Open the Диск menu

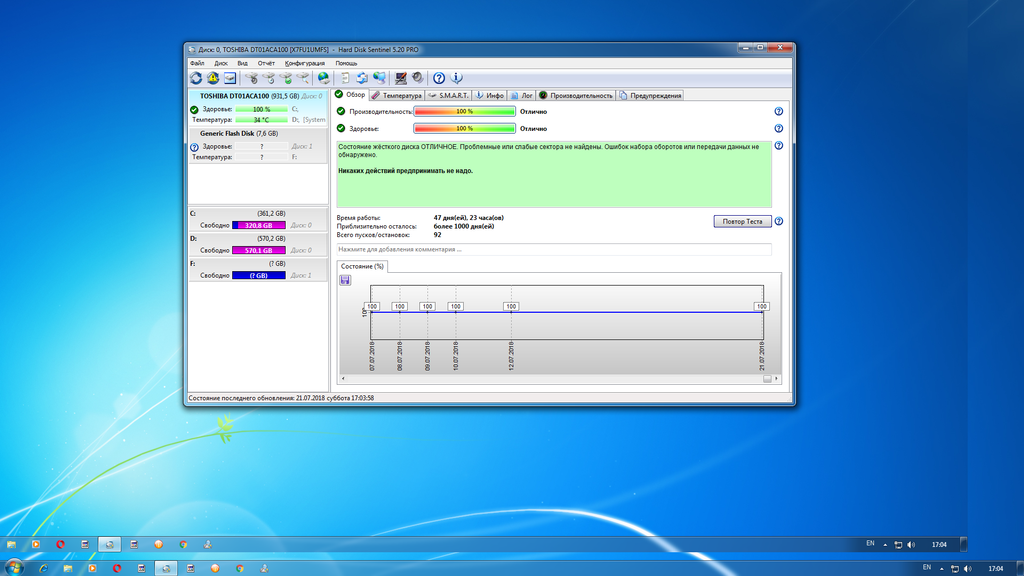[221, 63]
